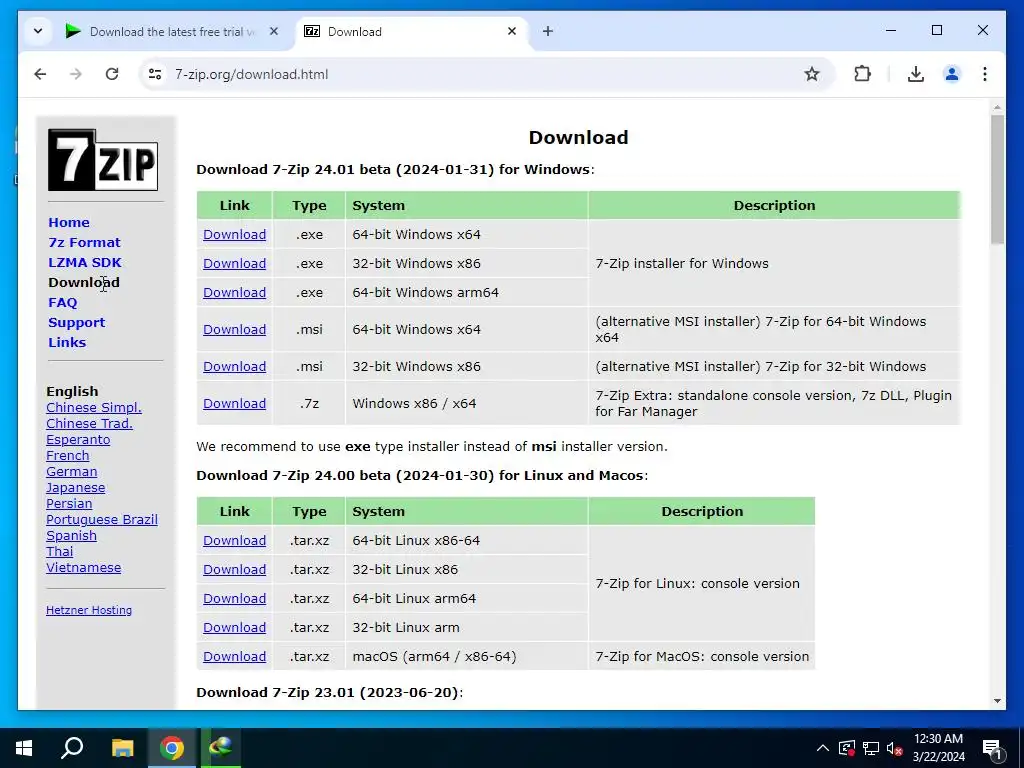
Task: Open a new tab with plus button
Action: (x=548, y=31)
